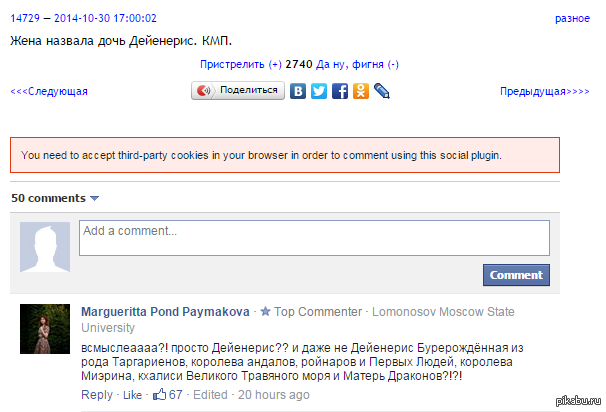Click into the Add a comment field

[314, 238]
